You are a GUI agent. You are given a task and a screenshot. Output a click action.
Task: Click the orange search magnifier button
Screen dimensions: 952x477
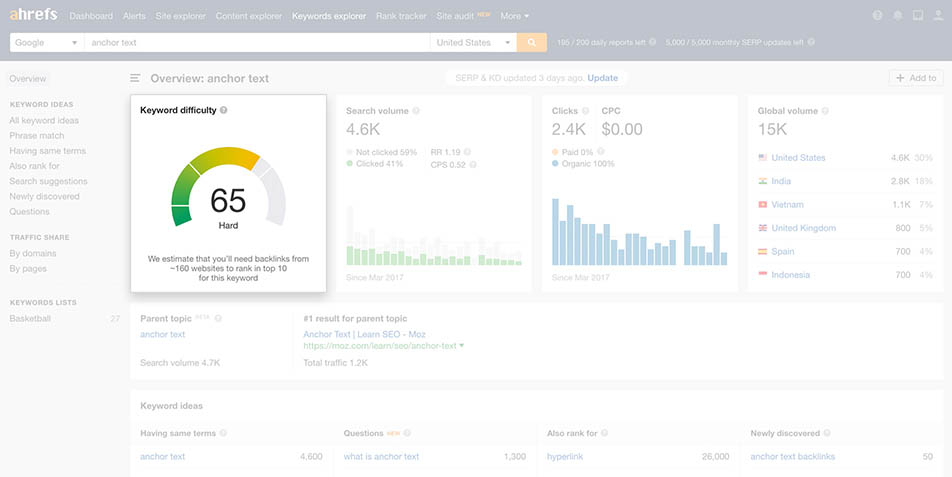[x=532, y=42]
